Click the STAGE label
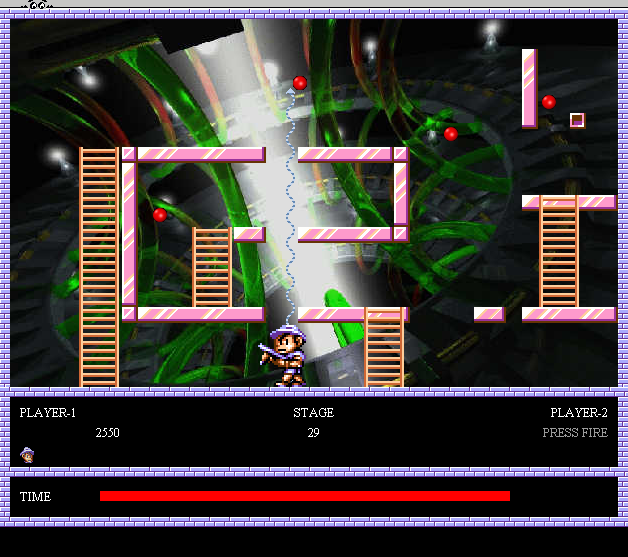Image resolution: width=628 pixels, height=557 pixels. point(314,412)
